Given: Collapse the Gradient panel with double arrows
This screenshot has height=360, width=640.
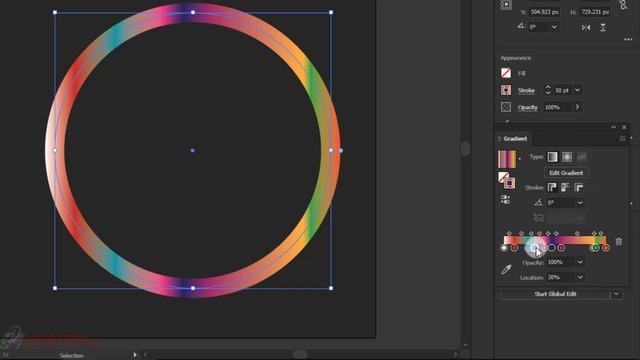Looking at the screenshot, I should pyautogui.click(x=613, y=127).
